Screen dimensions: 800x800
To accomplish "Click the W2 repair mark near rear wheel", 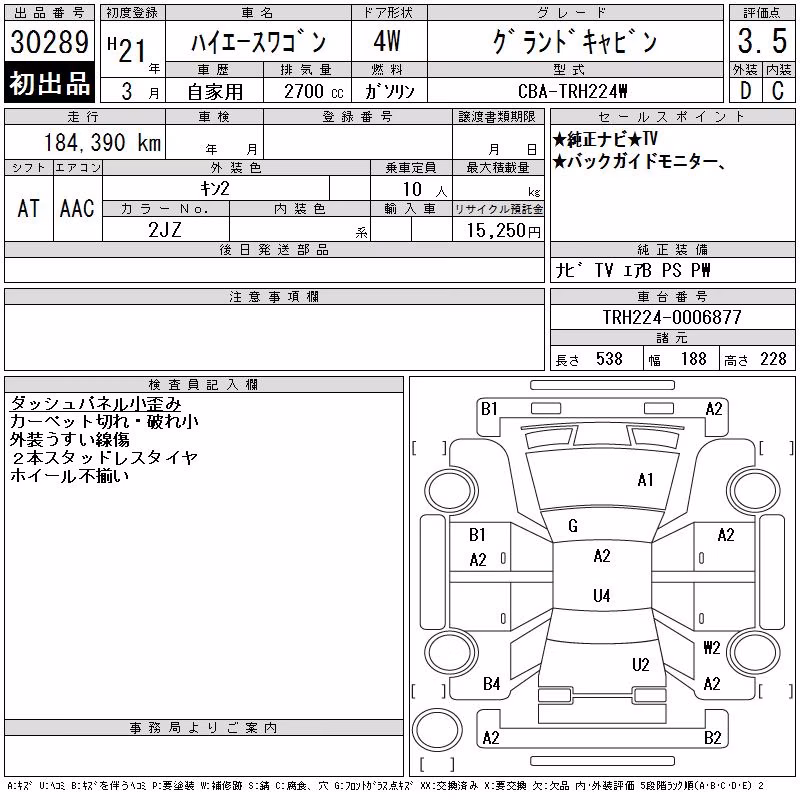I will 712,647.
